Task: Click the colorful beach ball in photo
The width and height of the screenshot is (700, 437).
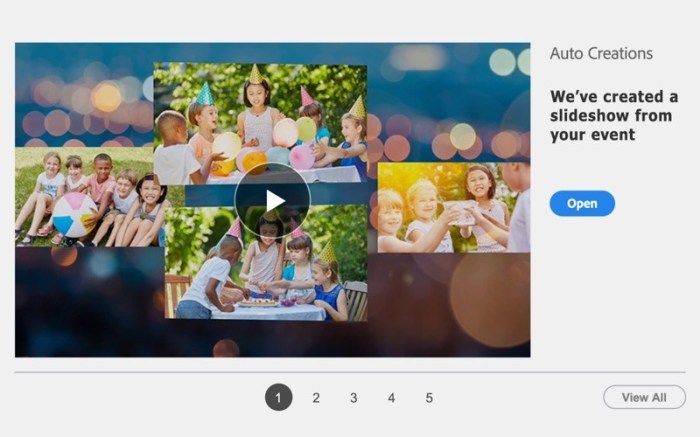Action: coord(75,215)
